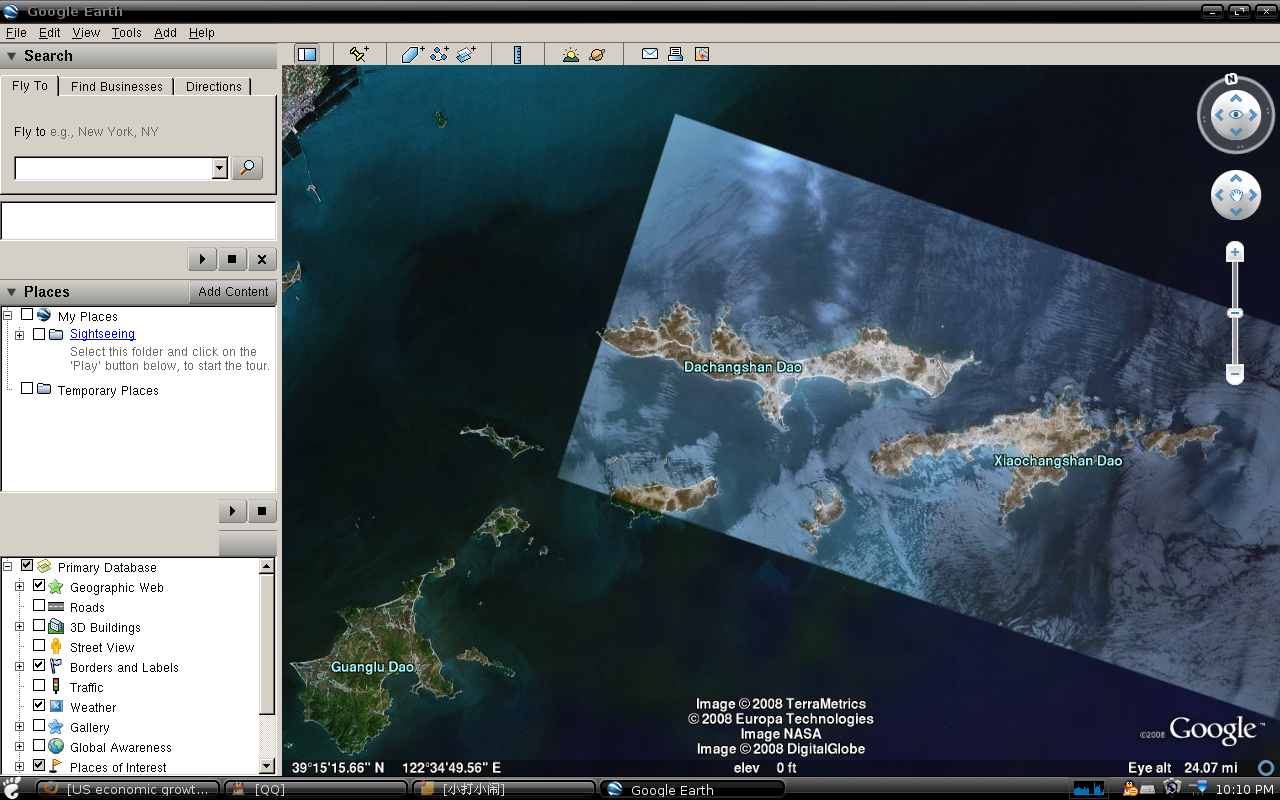Viewport: 1280px width, 800px height.
Task: Click the streaming status indicator beside Eye alt
Action: click(x=1266, y=768)
